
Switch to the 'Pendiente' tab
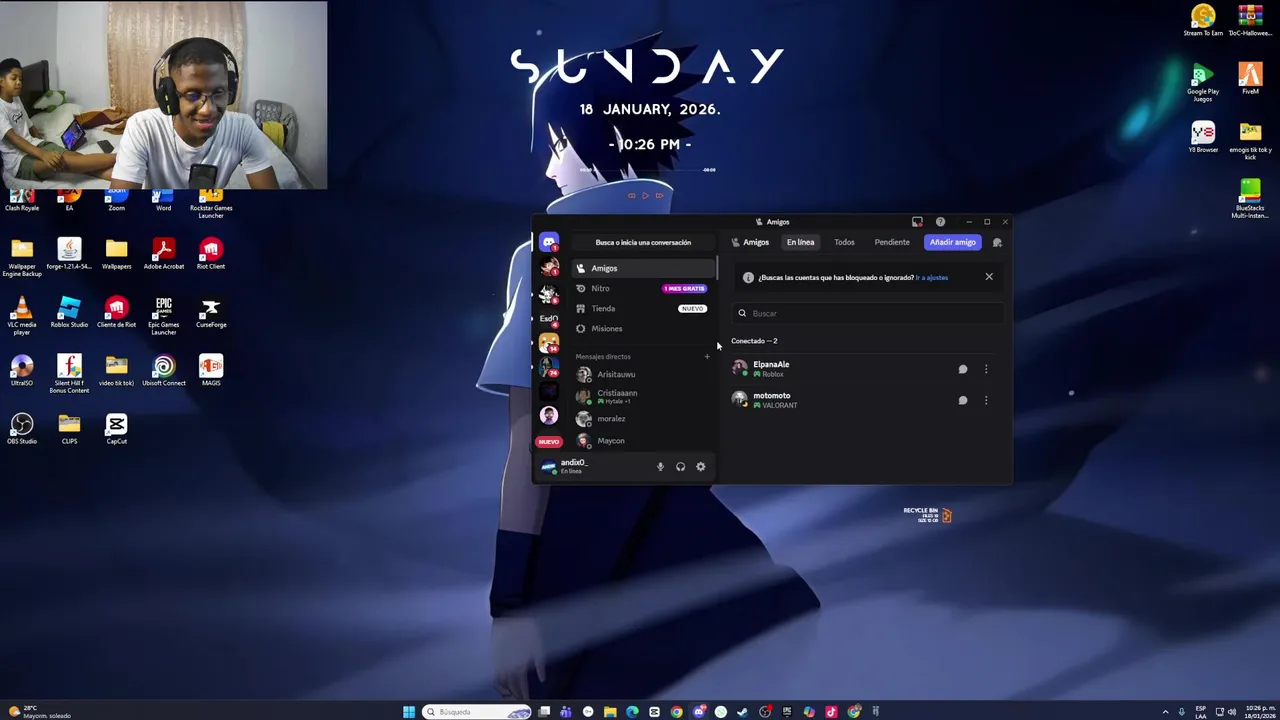(x=892, y=242)
